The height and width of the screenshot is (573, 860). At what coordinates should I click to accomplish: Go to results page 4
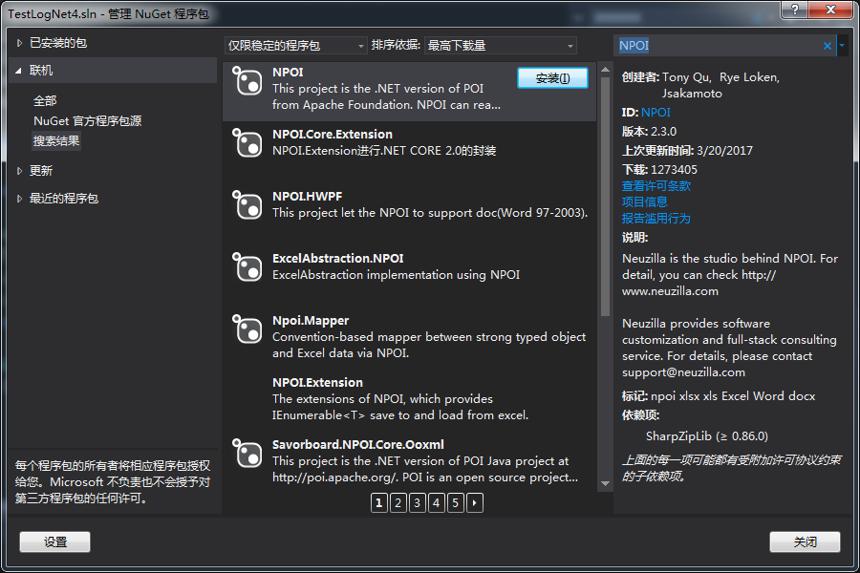pos(437,503)
